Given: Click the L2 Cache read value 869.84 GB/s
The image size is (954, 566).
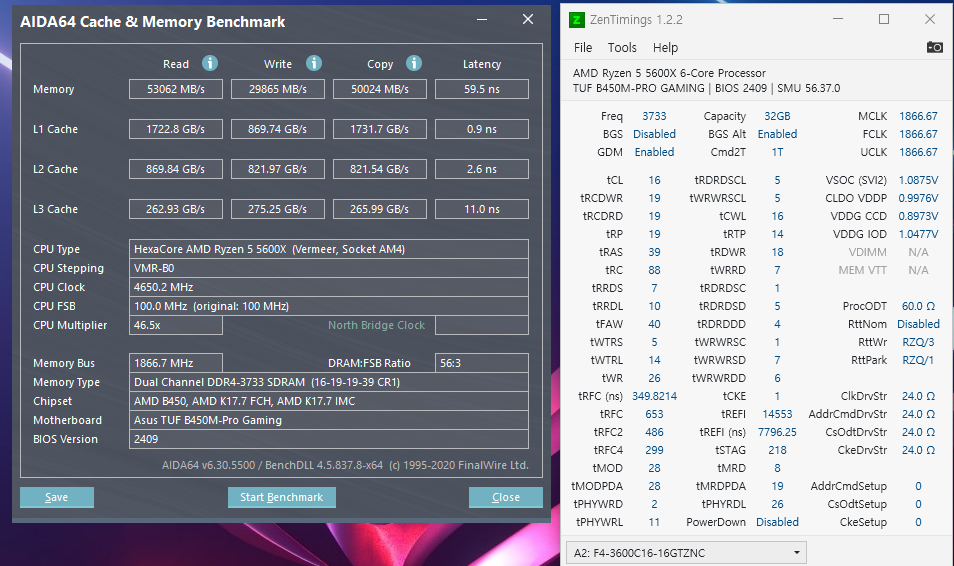Looking at the screenshot, I should click(176, 169).
